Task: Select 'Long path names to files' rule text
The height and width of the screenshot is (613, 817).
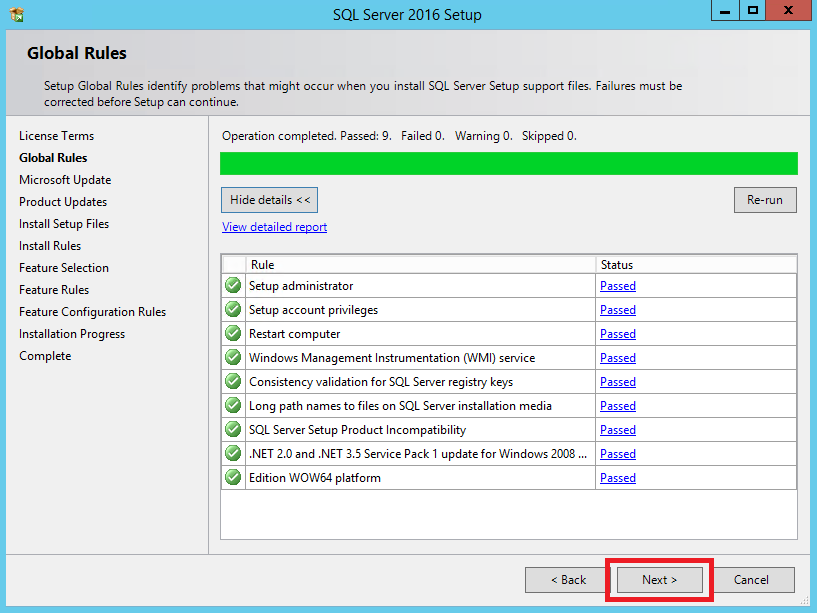Action: click(400, 406)
